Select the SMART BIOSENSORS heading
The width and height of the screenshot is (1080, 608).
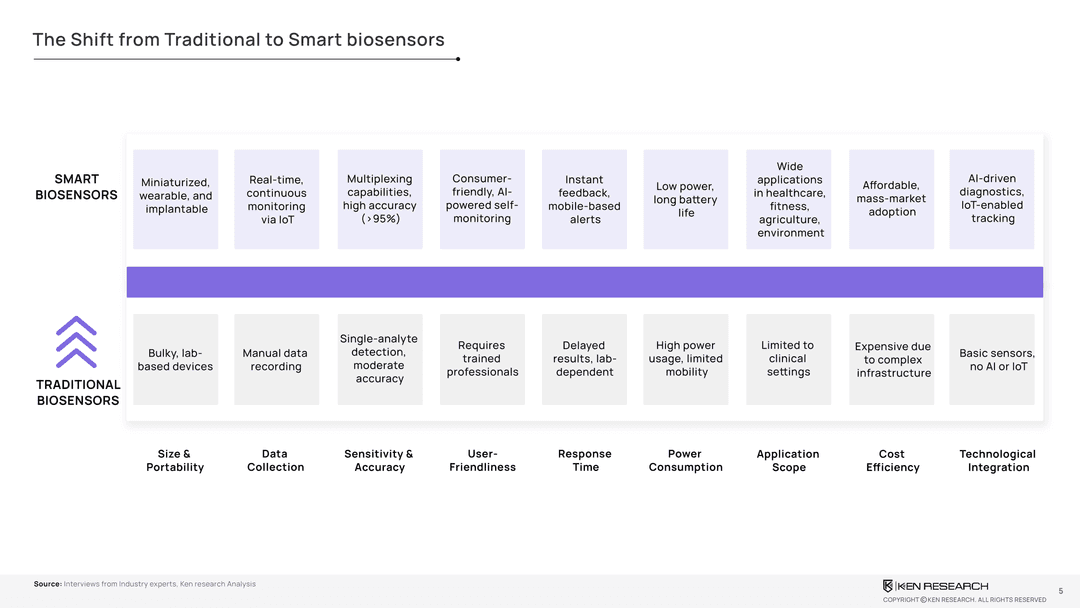[76, 187]
